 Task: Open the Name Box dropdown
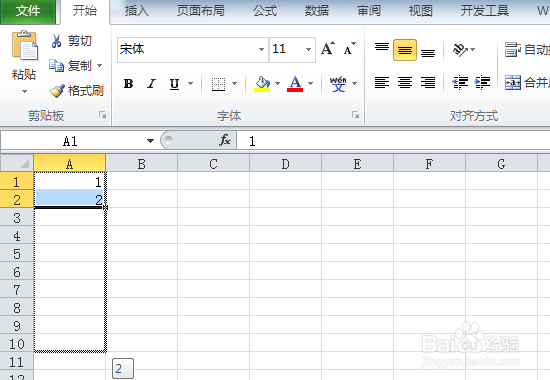tap(150, 141)
